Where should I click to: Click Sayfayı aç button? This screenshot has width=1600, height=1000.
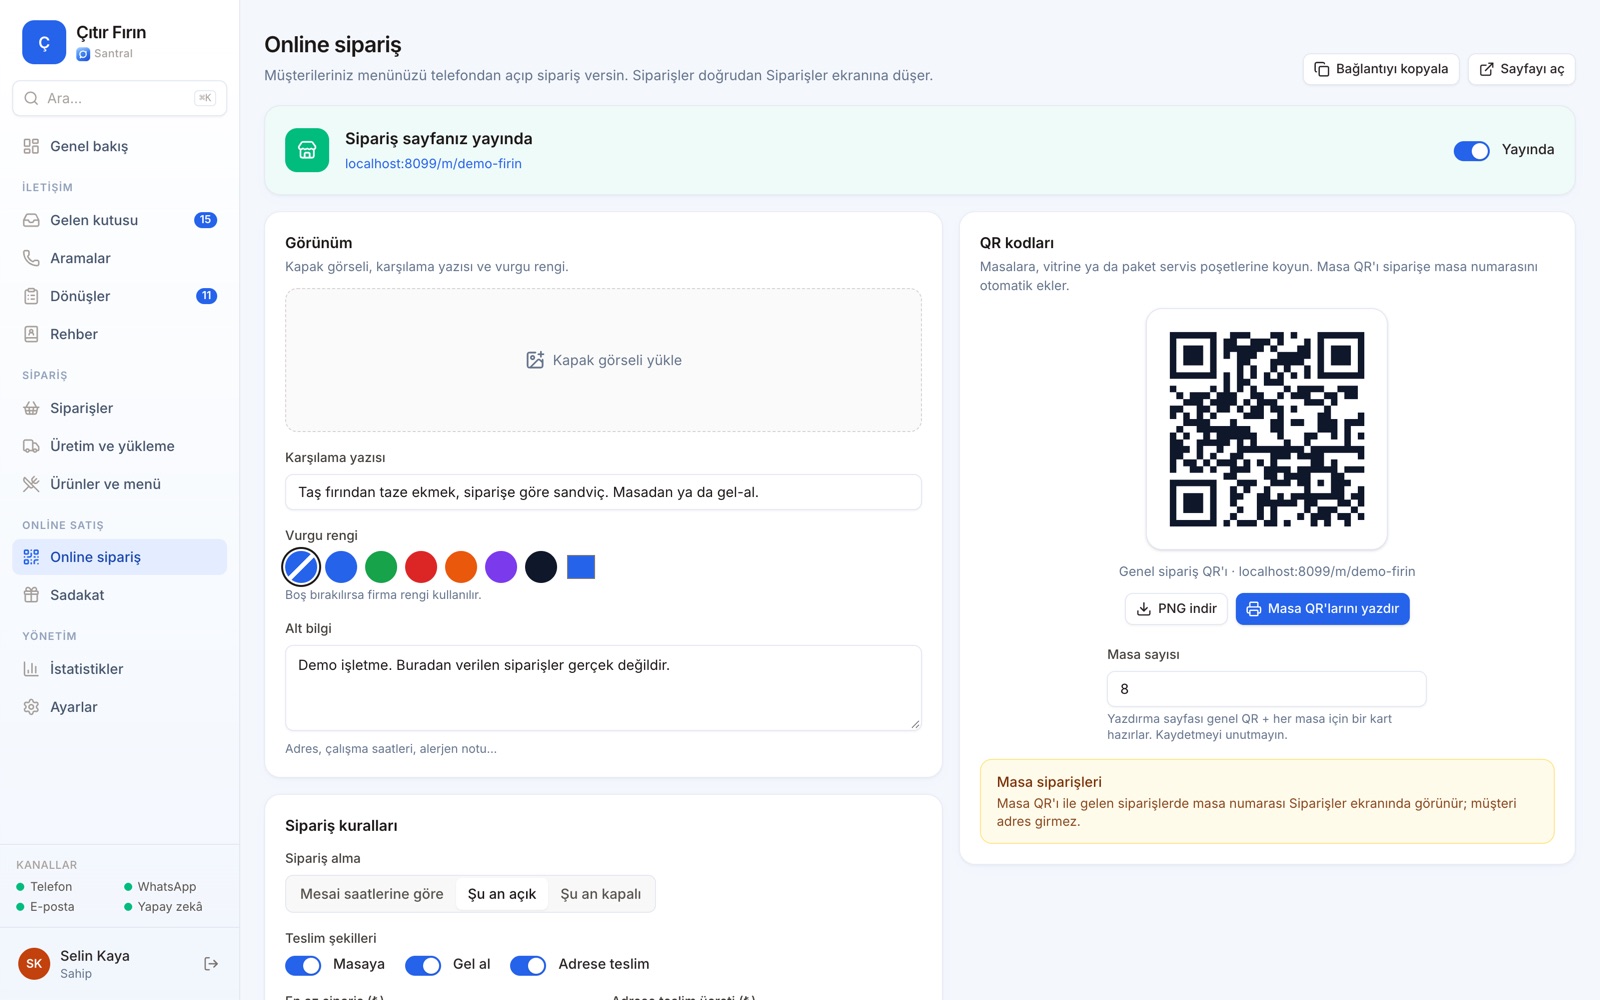pos(1521,69)
